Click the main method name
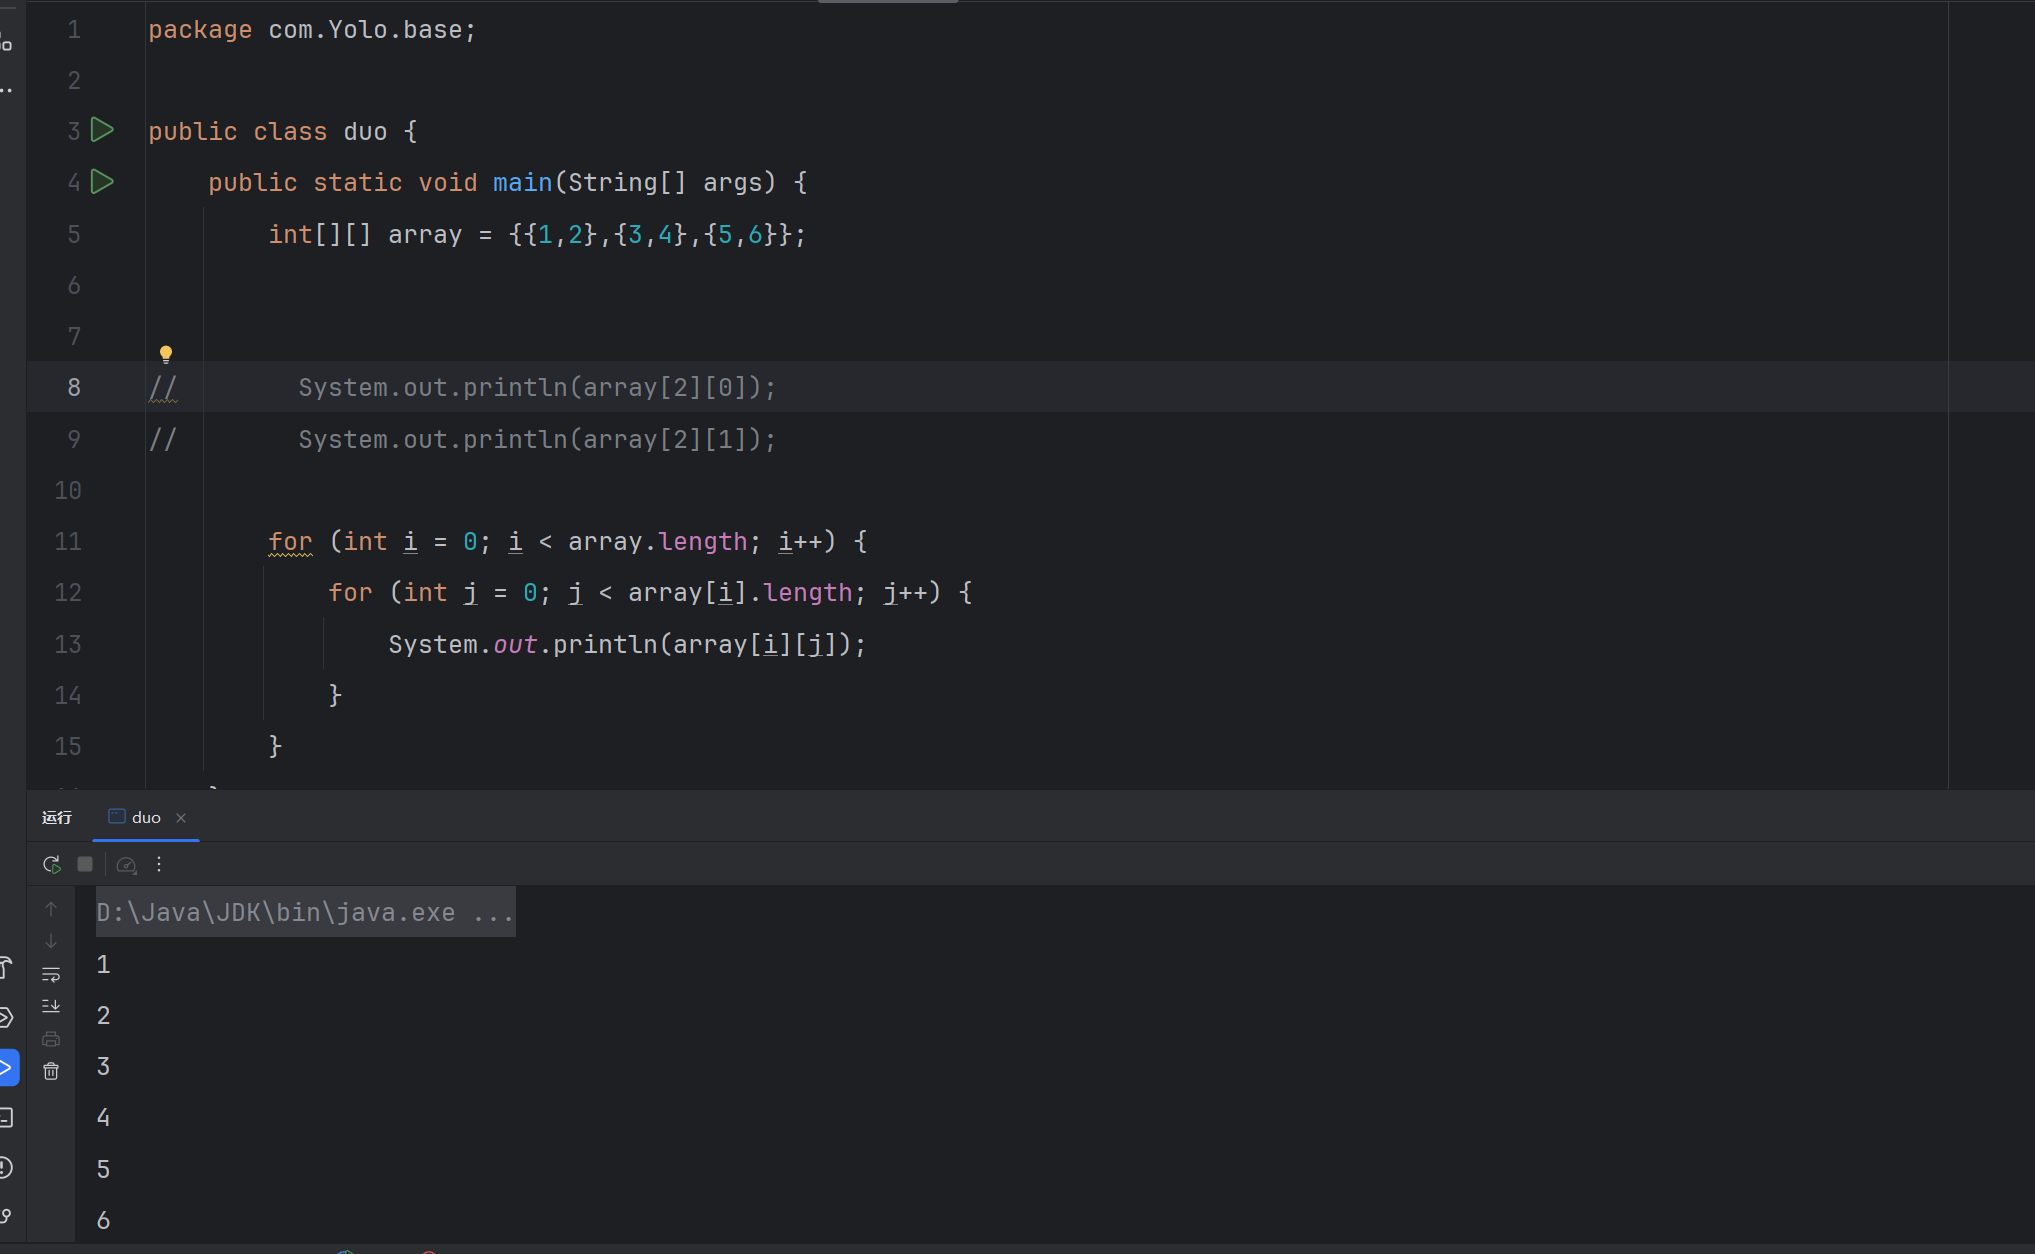 click(x=522, y=182)
